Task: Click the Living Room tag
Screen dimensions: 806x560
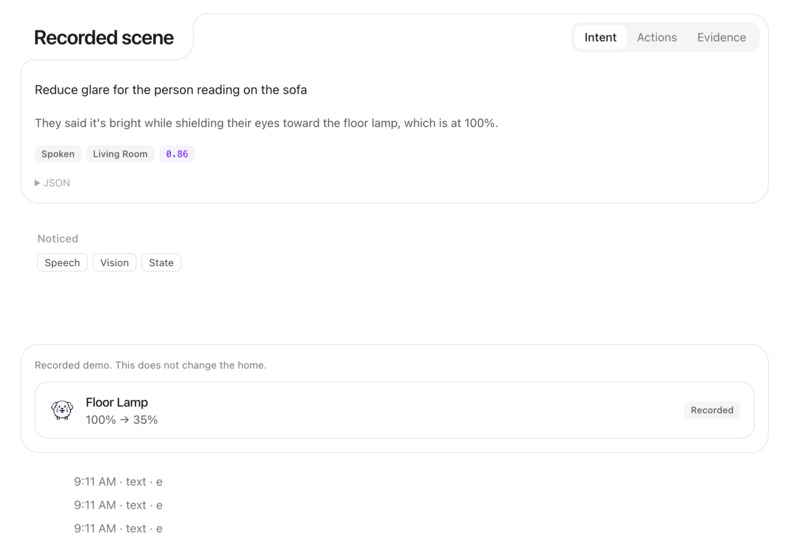Action: pos(120,154)
